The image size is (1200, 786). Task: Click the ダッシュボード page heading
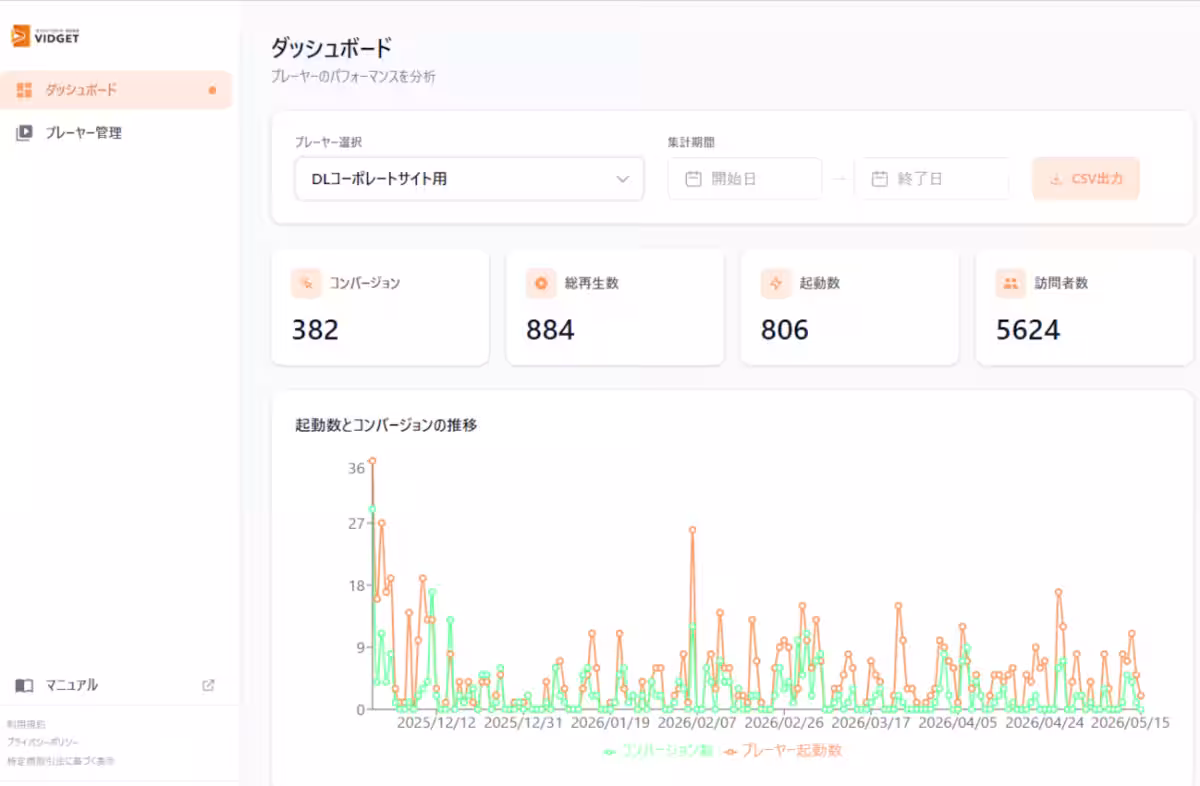[x=331, y=47]
